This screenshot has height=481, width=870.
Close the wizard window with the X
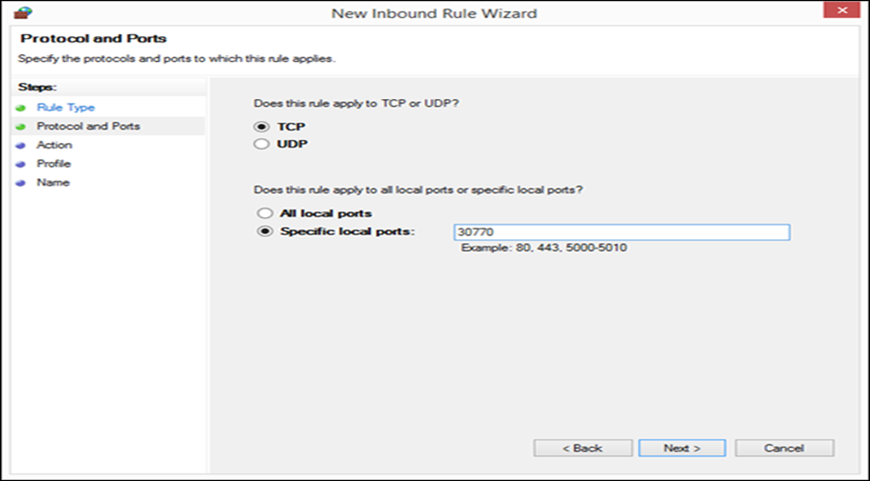coord(842,11)
